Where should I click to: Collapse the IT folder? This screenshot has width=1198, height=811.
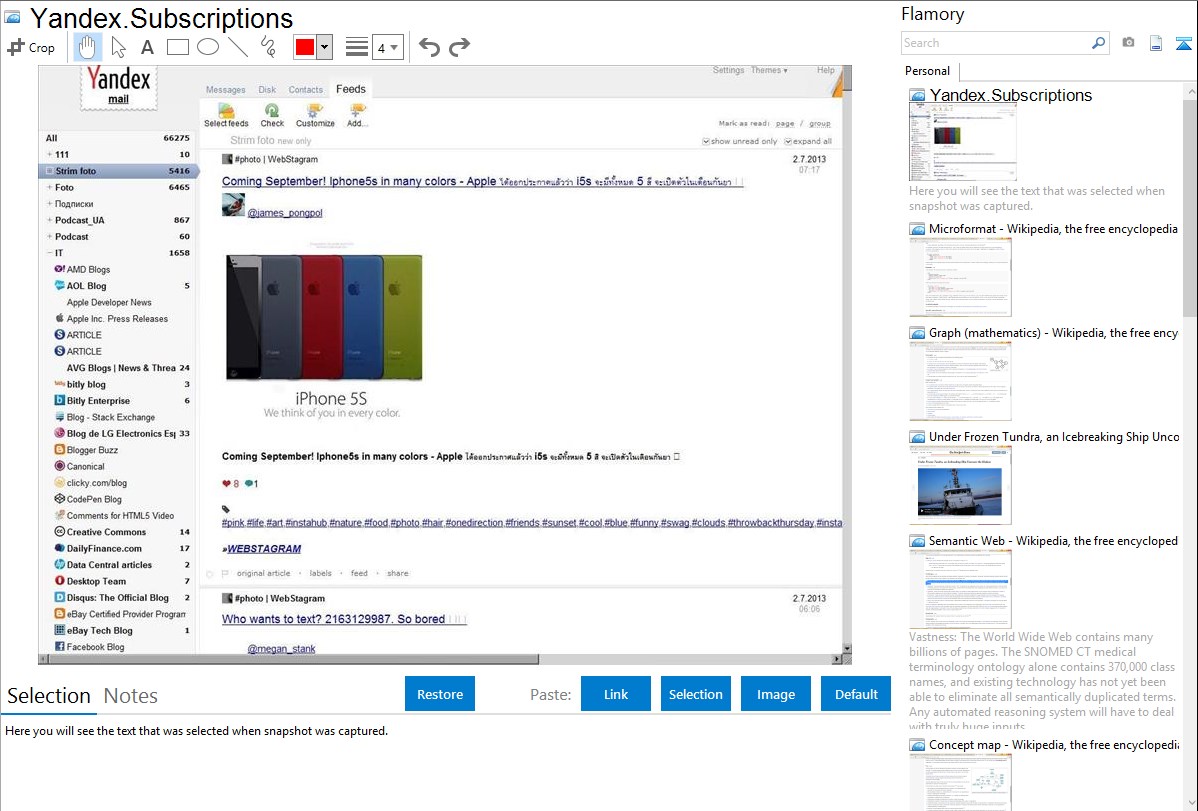pyautogui.click(x=50, y=253)
